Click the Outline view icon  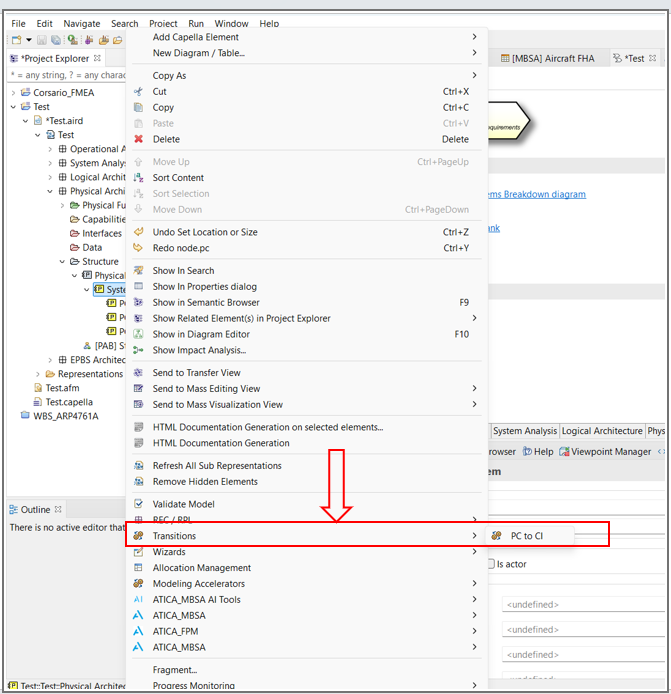[14, 509]
